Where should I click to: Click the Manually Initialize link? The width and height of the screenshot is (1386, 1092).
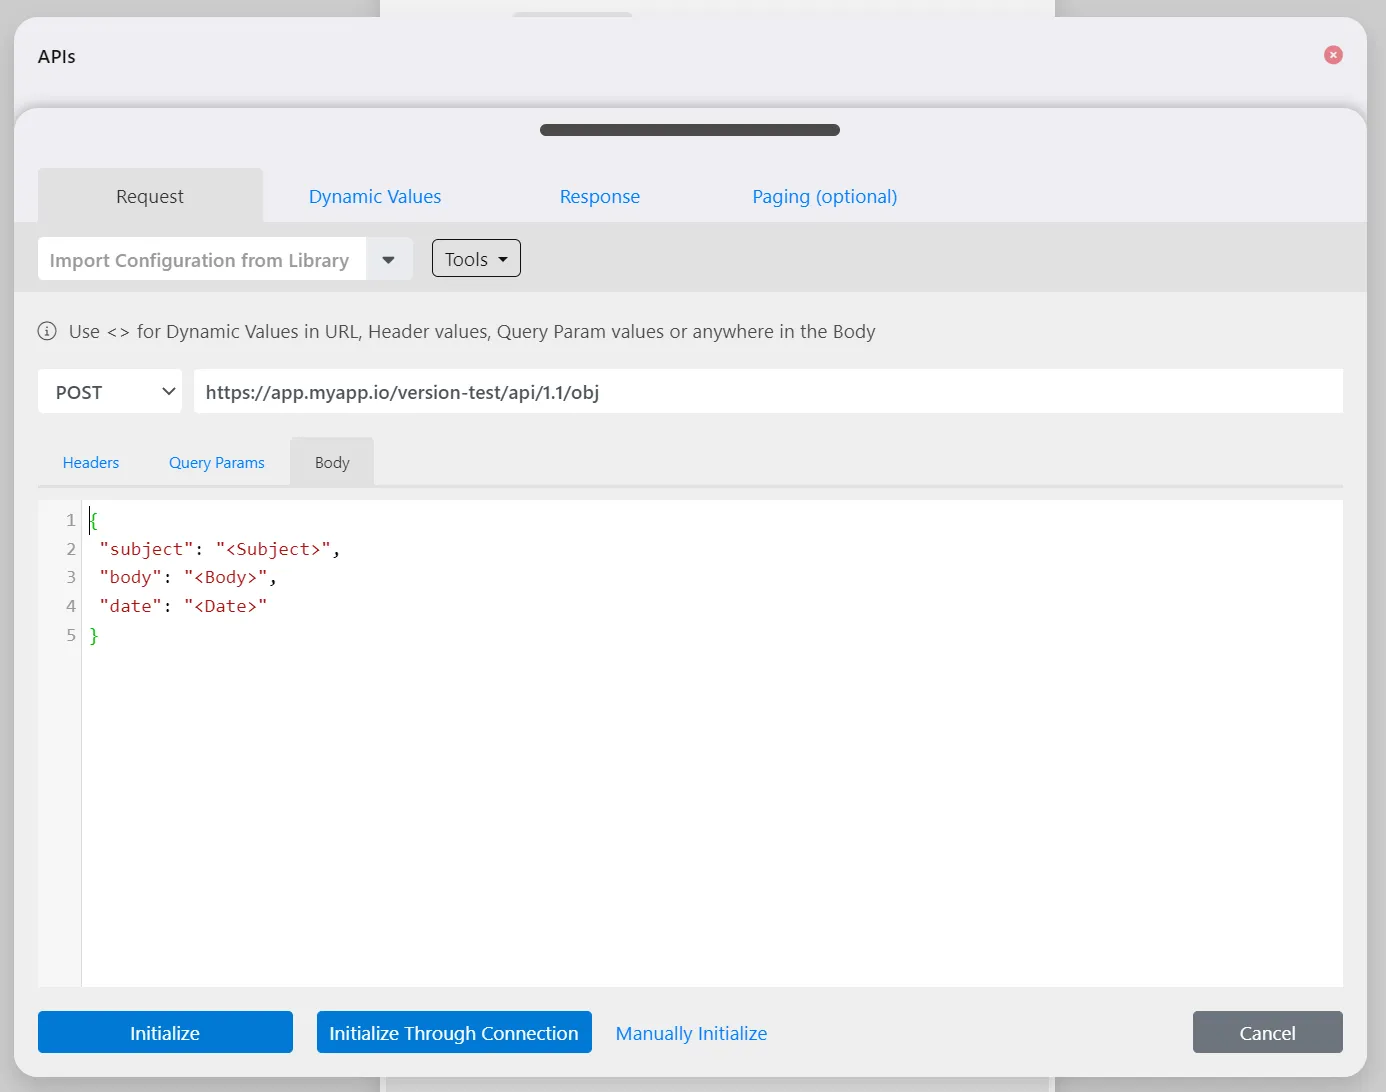[x=691, y=1033]
